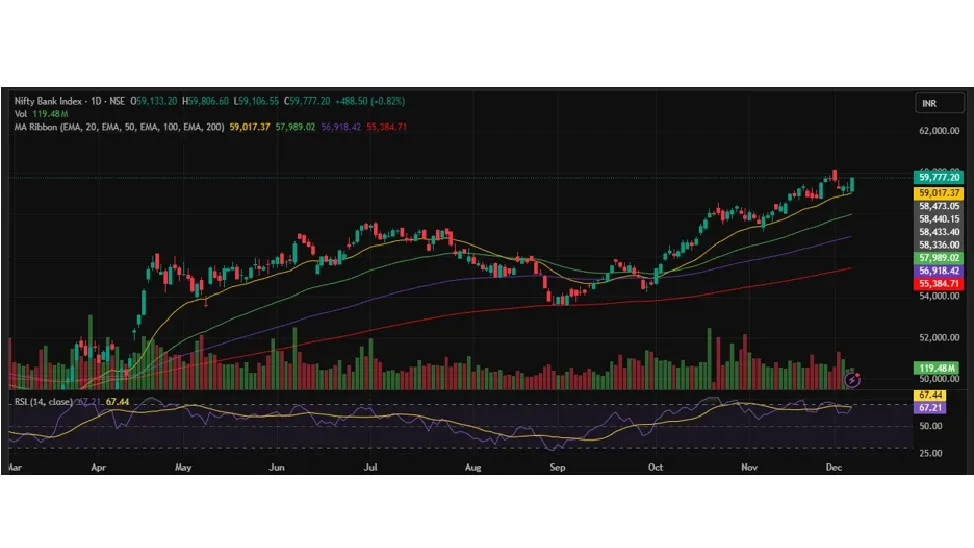Click the Jun label on time axis
The height and width of the screenshot is (548, 974).
click(x=276, y=467)
